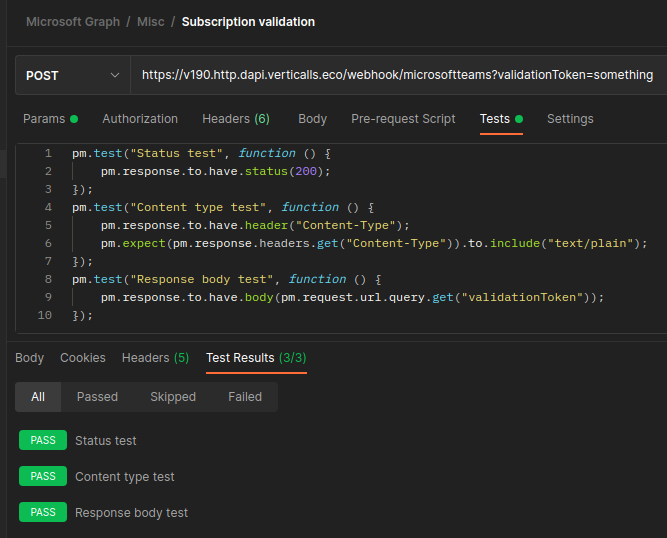Filter test results by All

(38, 397)
